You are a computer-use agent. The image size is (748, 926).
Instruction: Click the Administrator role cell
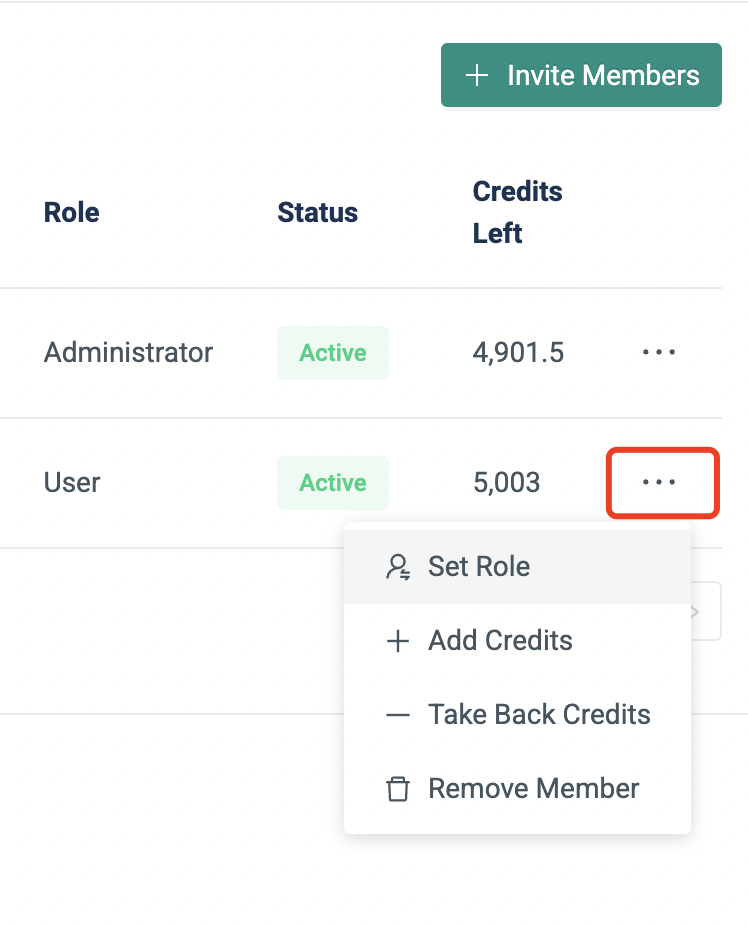(128, 352)
